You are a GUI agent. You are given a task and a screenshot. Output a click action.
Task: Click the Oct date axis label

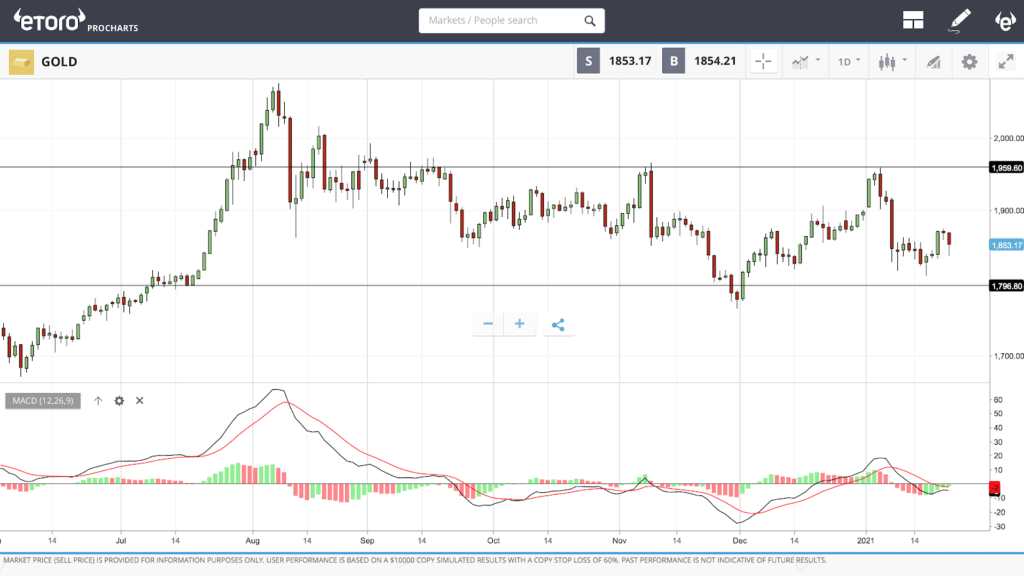(493, 541)
